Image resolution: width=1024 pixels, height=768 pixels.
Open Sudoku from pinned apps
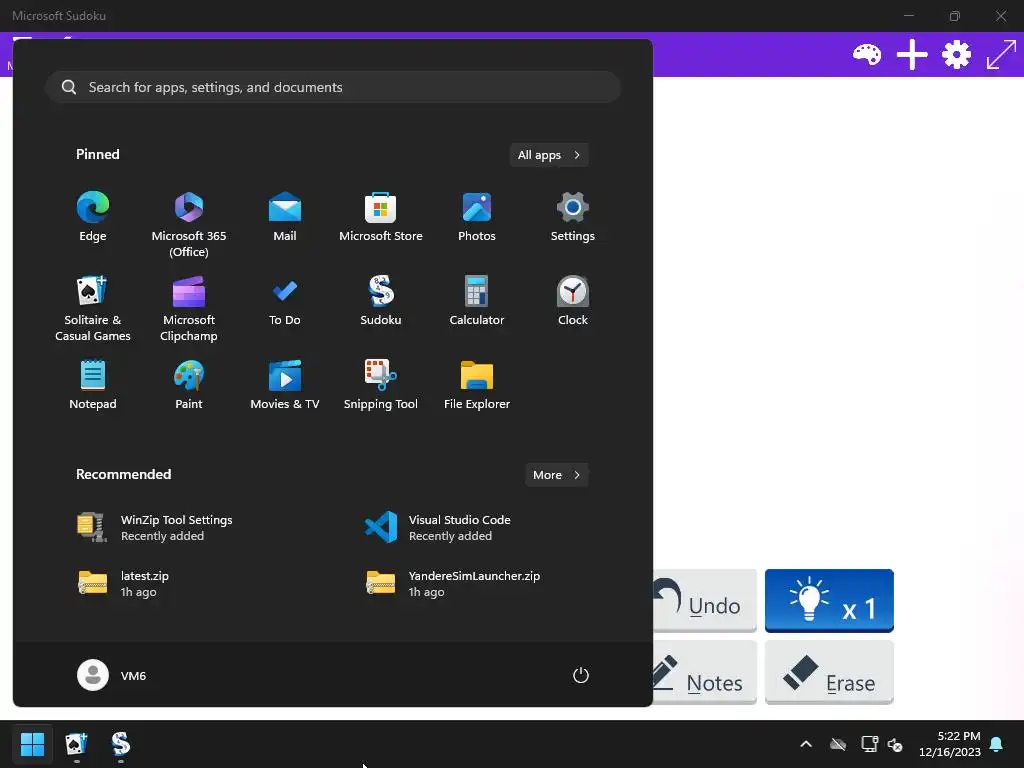[381, 301]
